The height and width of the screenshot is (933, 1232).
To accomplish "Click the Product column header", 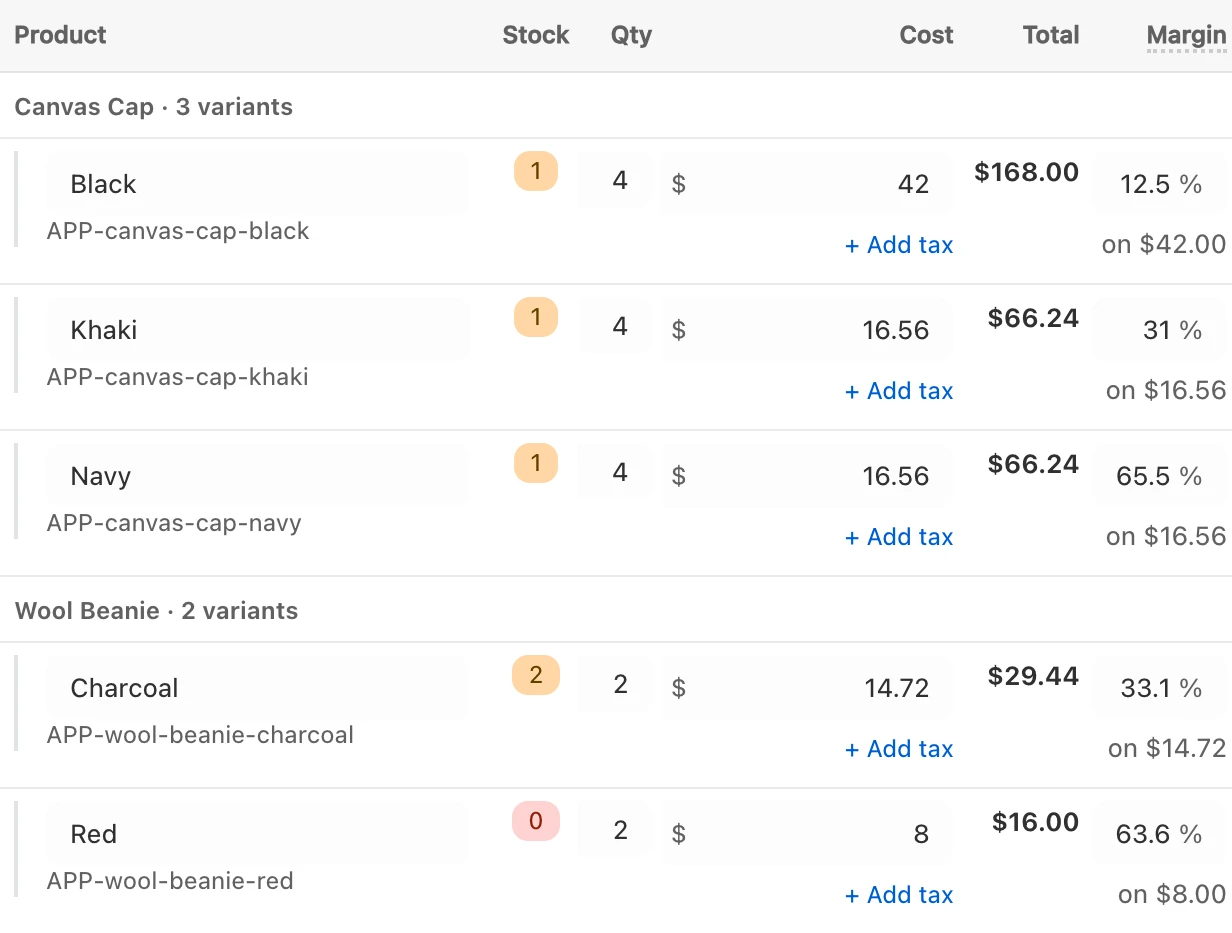I will [60, 35].
